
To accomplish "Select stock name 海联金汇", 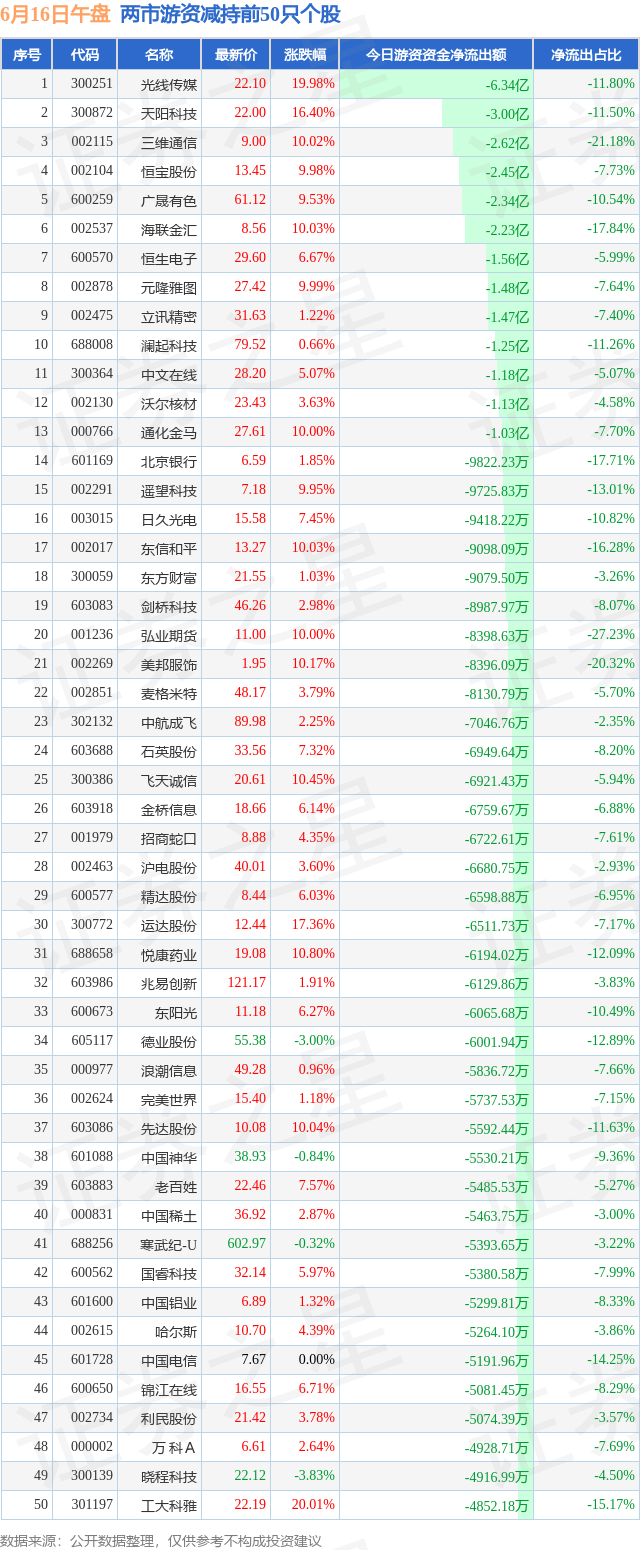I will coord(169,229).
